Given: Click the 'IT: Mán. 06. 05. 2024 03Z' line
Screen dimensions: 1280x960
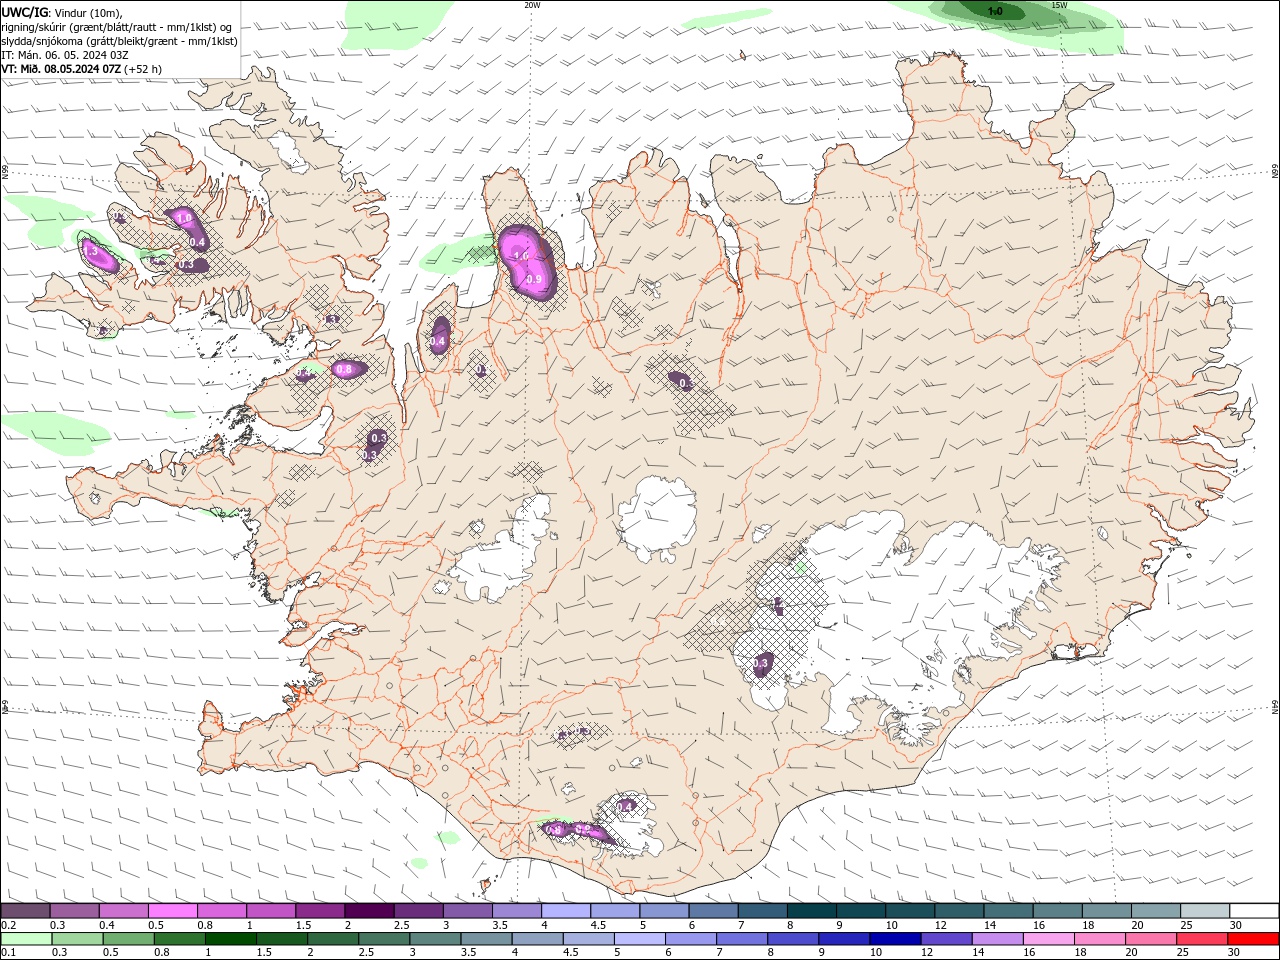Looking at the screenshot, I should click(64, 55).
